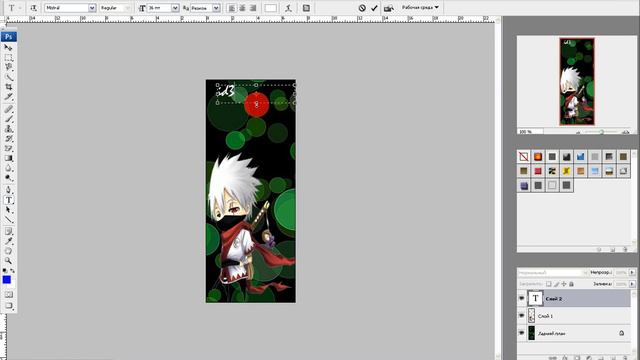Apply the no-style default swatch
The width and height of the screenshot is (640, 360).
[524, 156]
